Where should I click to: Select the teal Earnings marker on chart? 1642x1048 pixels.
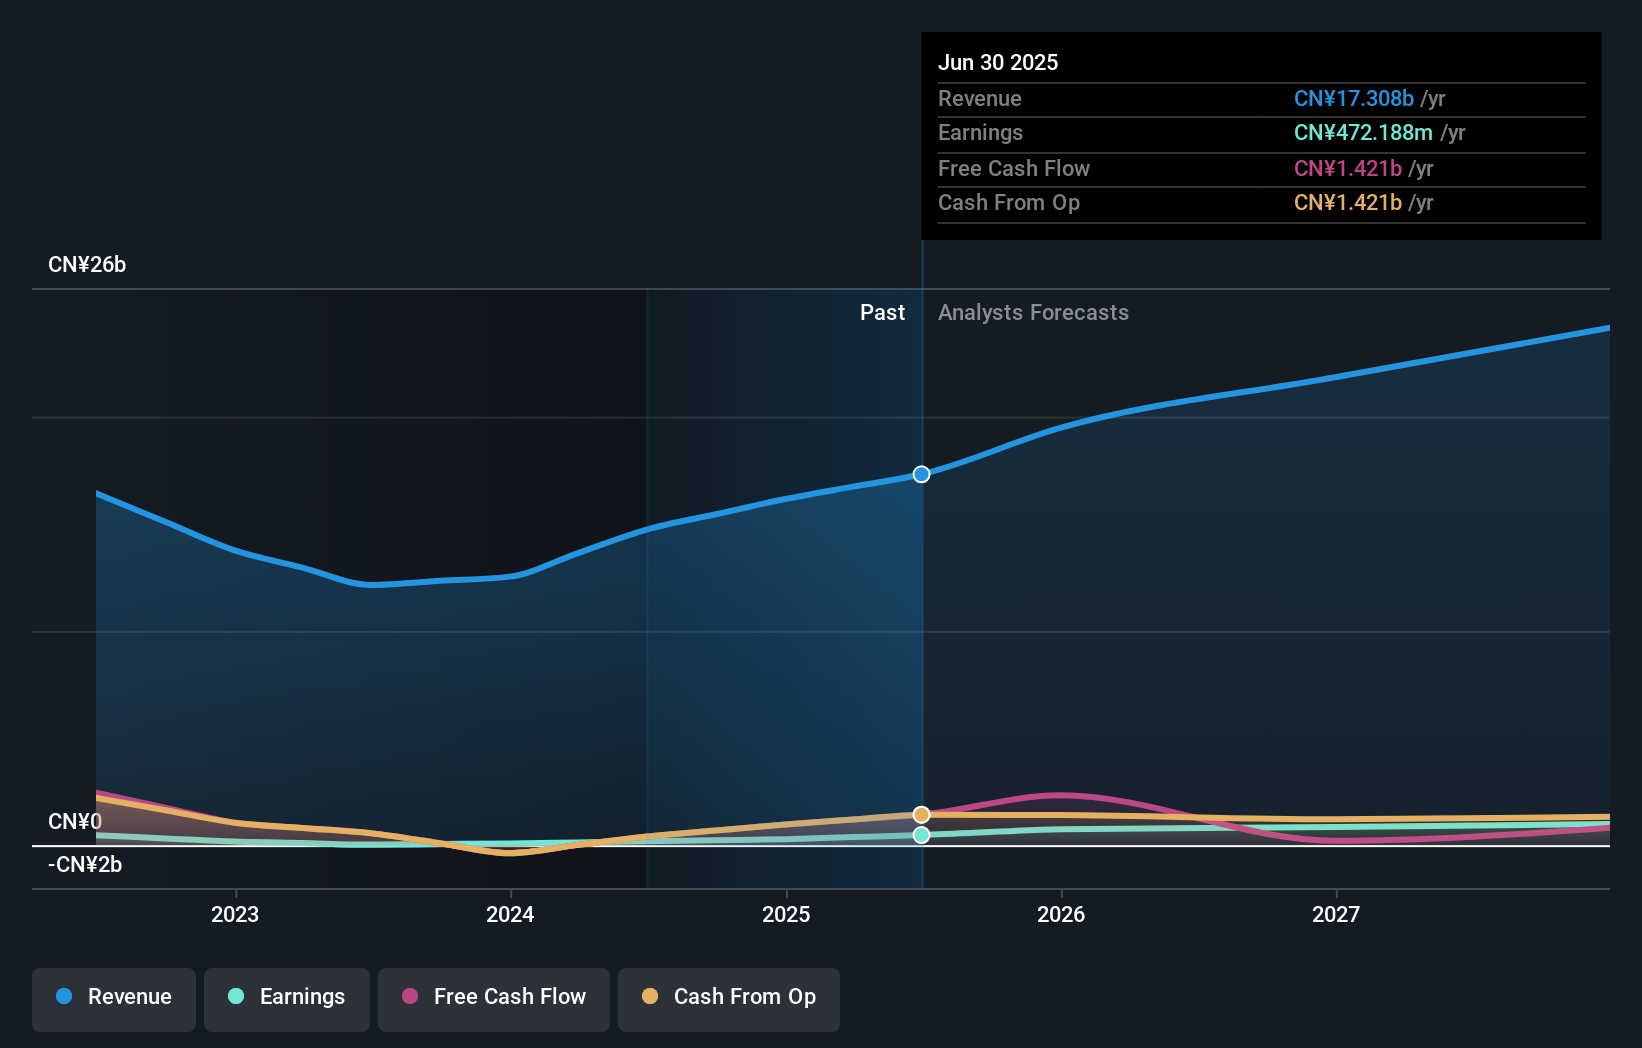(x=921, y=835)
